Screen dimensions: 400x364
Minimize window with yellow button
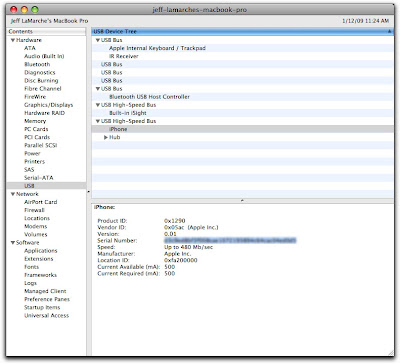click(24, 10)
